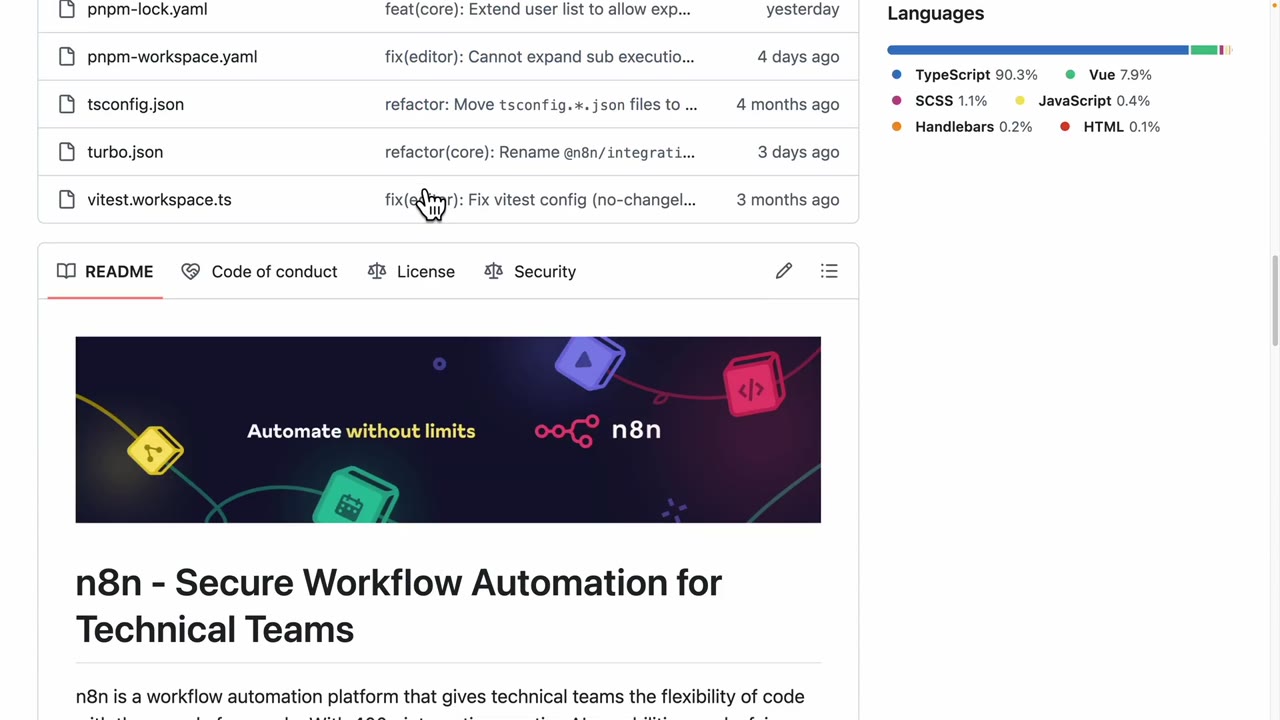
Task: Click blue TypeScript segment of language bar
Action: click(x=1037, y=50)
